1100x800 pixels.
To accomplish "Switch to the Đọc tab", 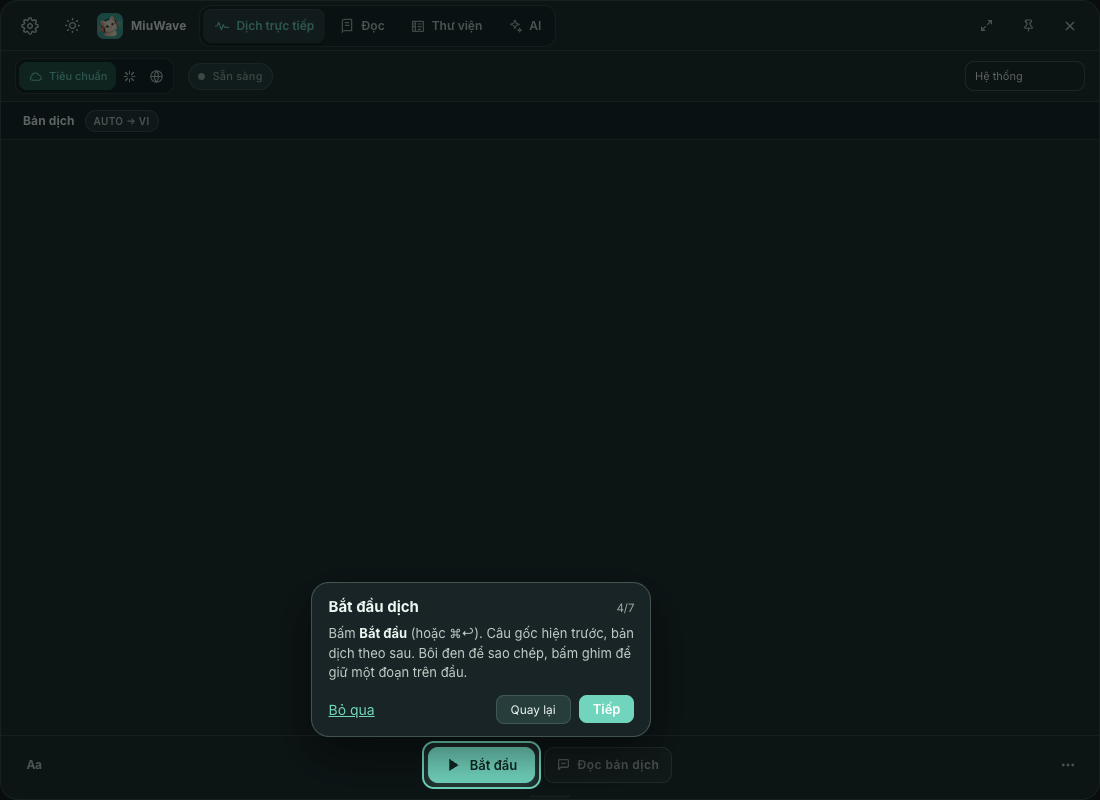I will (363, 26).
